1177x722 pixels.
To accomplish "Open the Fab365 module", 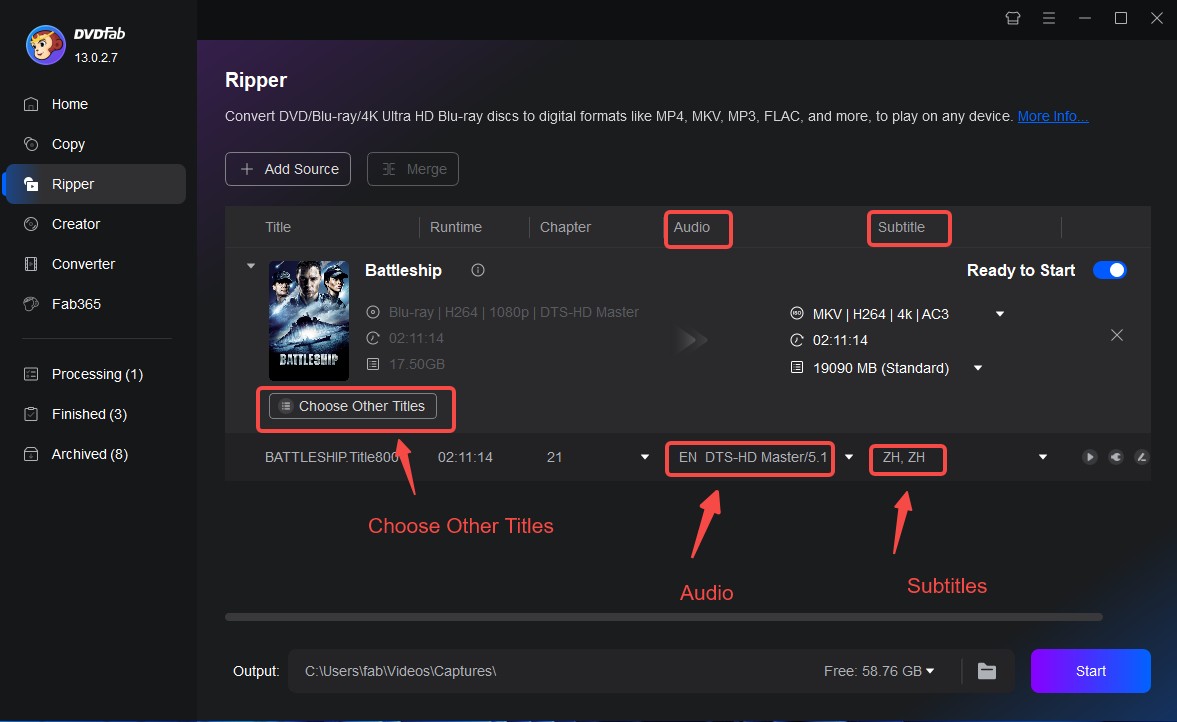I will pos(73,303).
